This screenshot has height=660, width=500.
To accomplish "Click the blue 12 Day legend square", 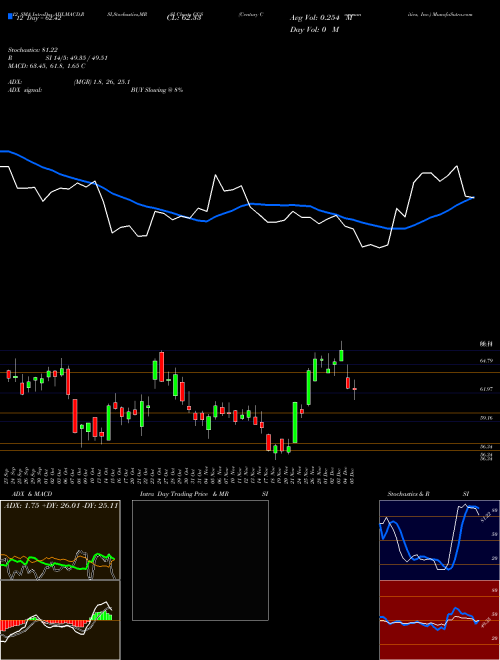I will [10, 16].
